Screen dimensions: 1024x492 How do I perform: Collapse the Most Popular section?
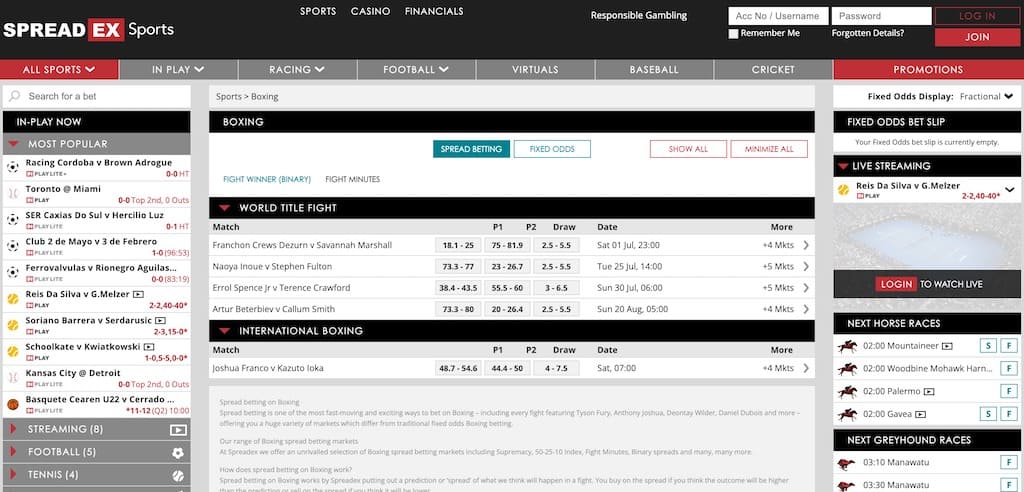pos(14,144)
